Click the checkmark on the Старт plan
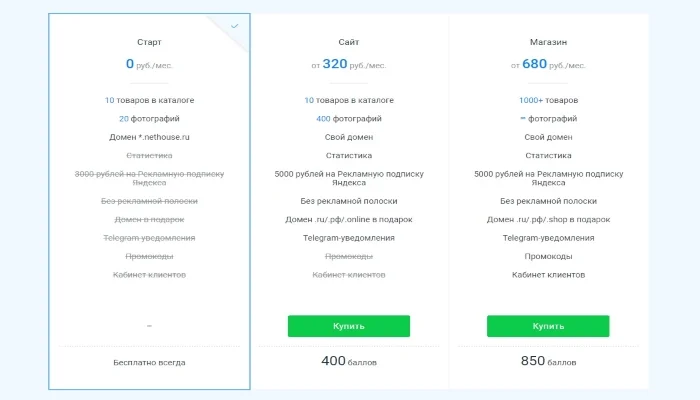Viewport: 700px width, 400px height. pos(234,26)
